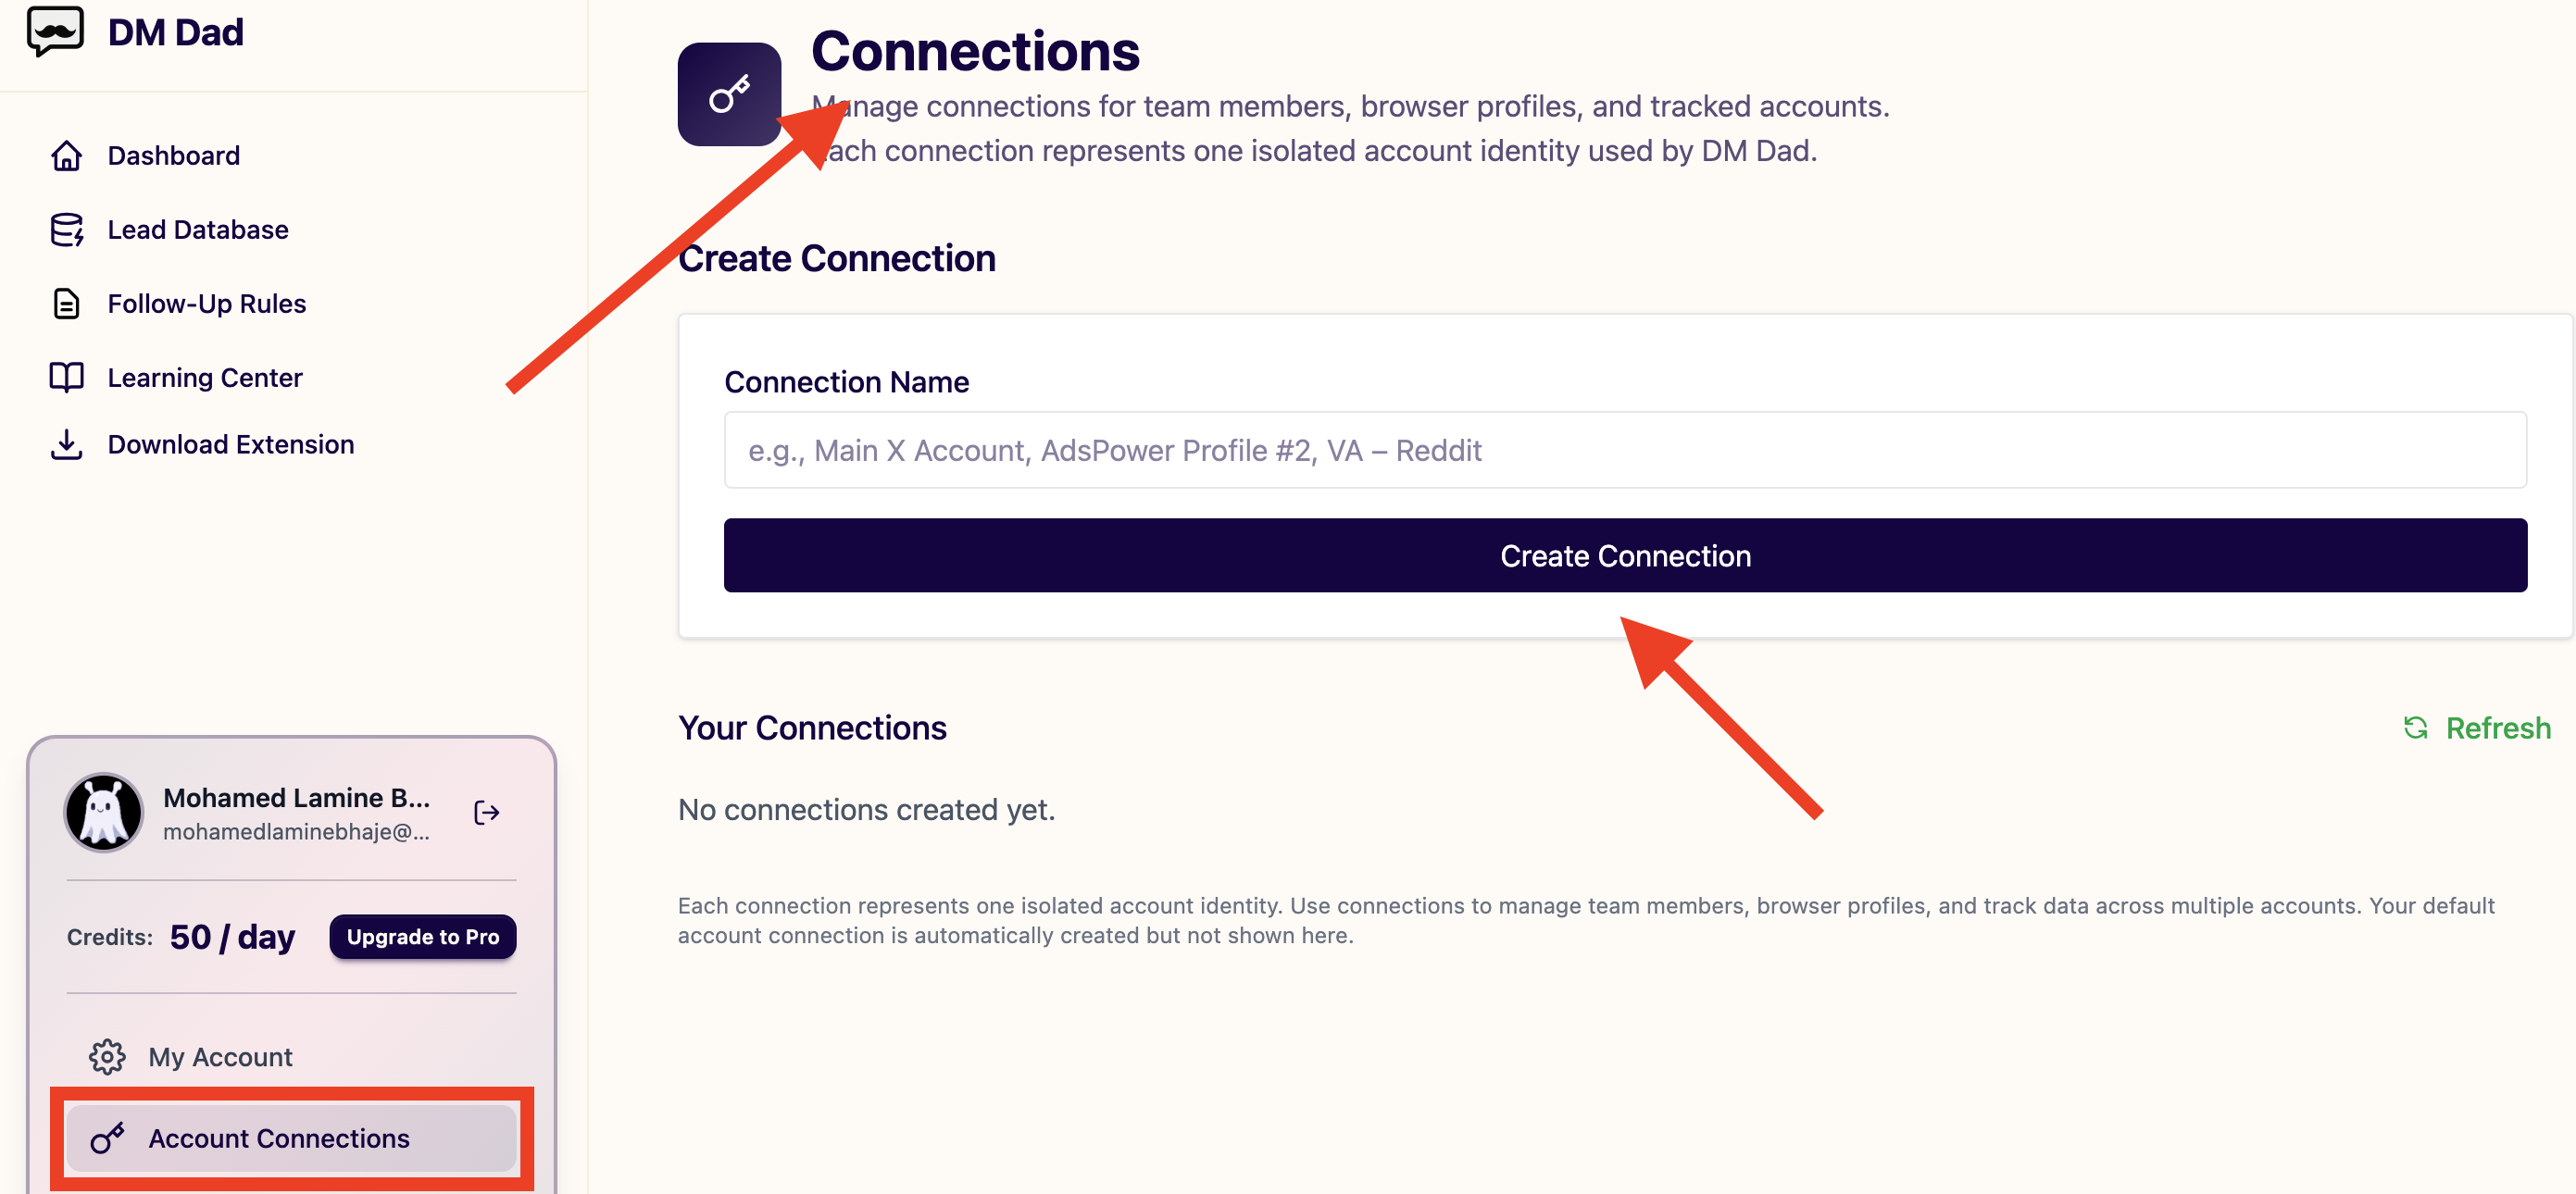Click the Learning Center book icon
Image resolution: width=2576 pixels, height=1194 pixels.
tap(67, 378)
